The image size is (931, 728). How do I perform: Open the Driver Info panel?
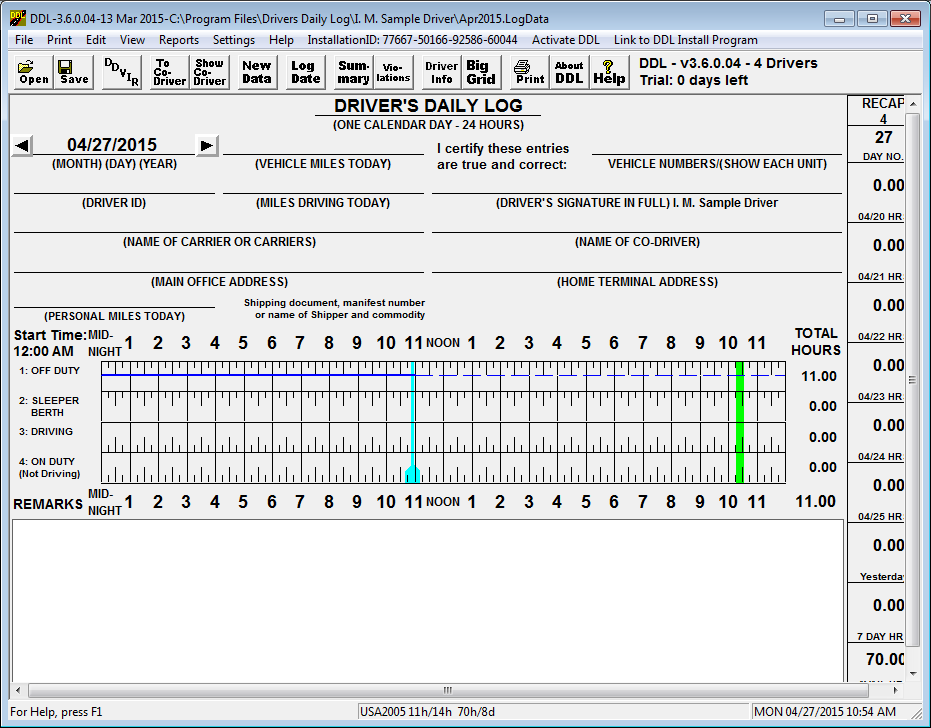click(x=440, y=71)
